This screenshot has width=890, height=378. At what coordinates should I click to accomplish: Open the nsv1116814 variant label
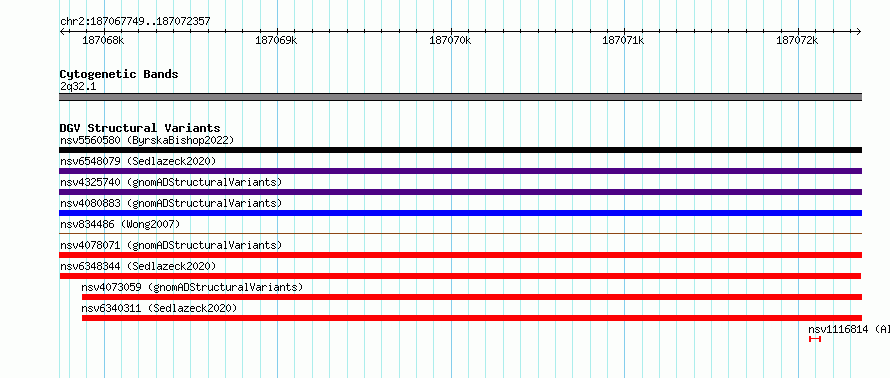(x=849, y=329)
